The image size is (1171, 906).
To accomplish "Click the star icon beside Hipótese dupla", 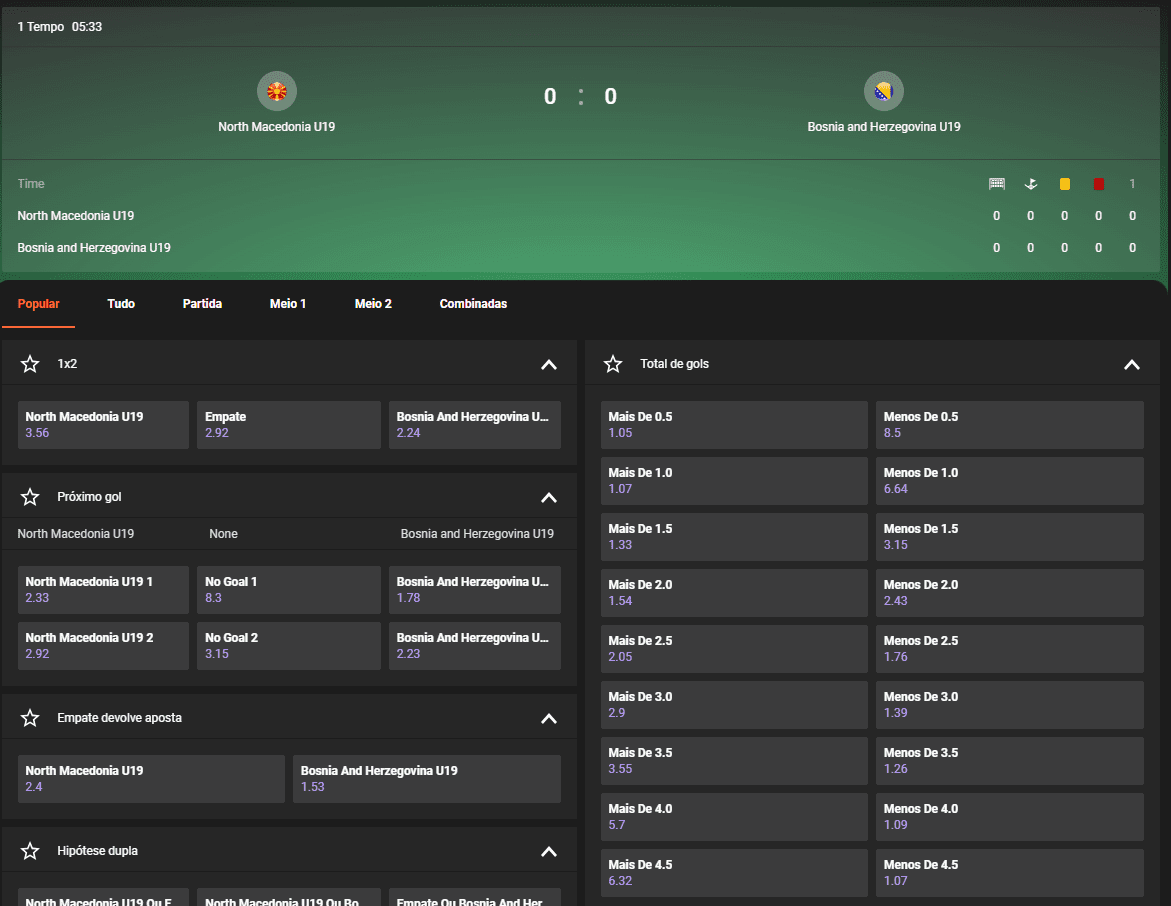I will pyautogui.click(x=29, y=851).
